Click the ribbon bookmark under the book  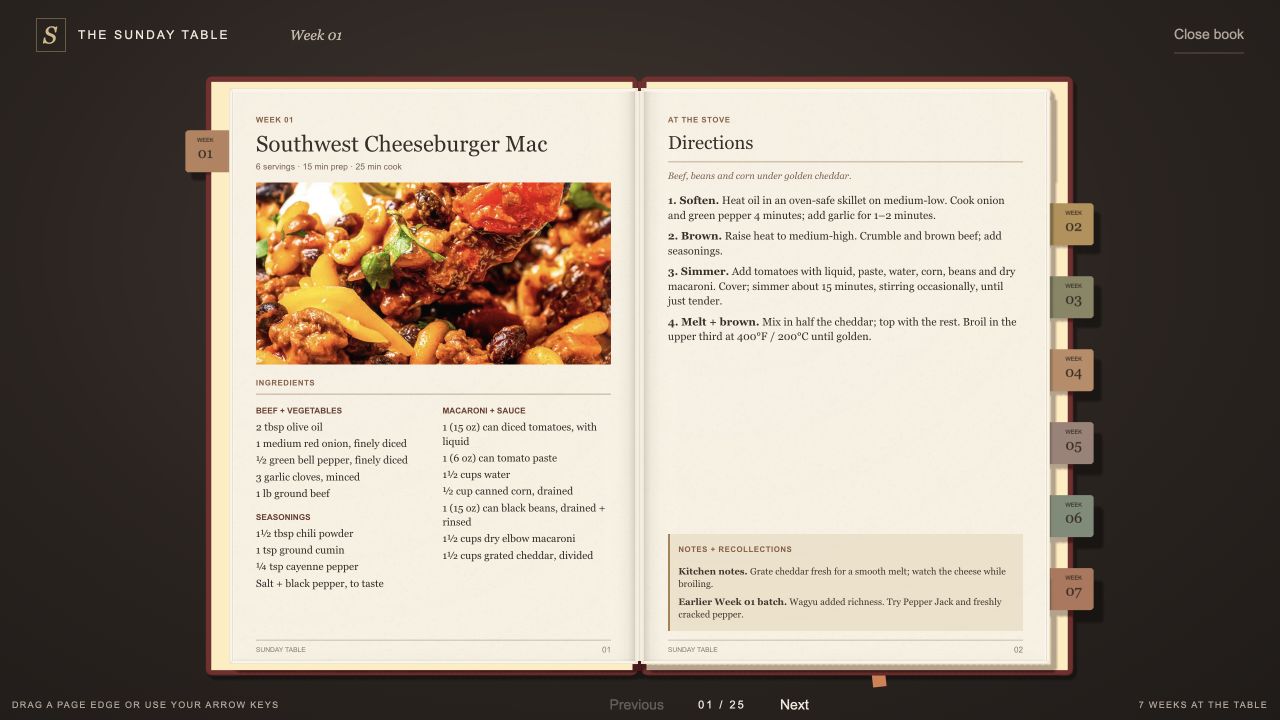point(879,681)
